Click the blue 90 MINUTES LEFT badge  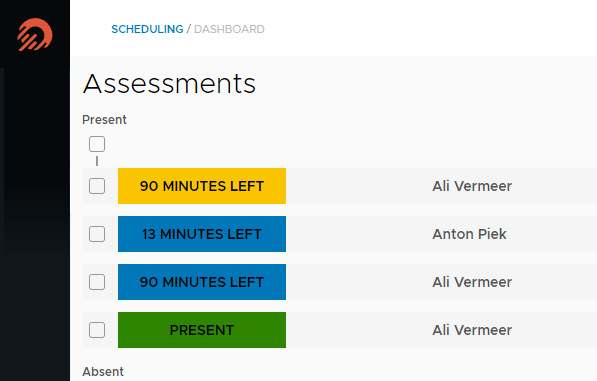pyautogui.click(x=202, y=282)
